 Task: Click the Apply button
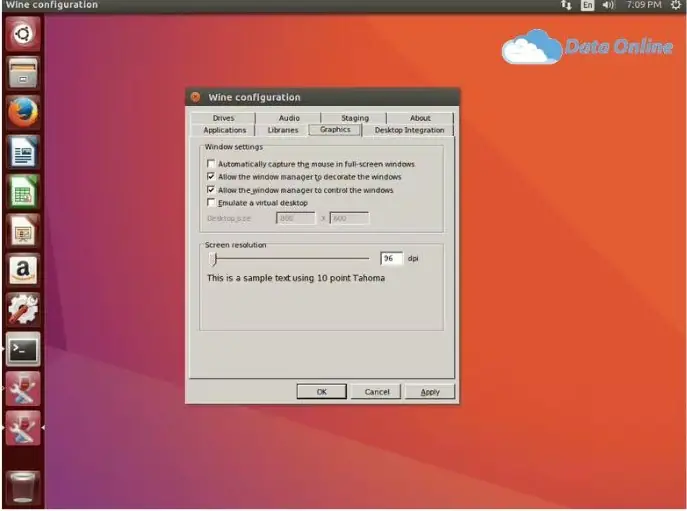point(430,392)
